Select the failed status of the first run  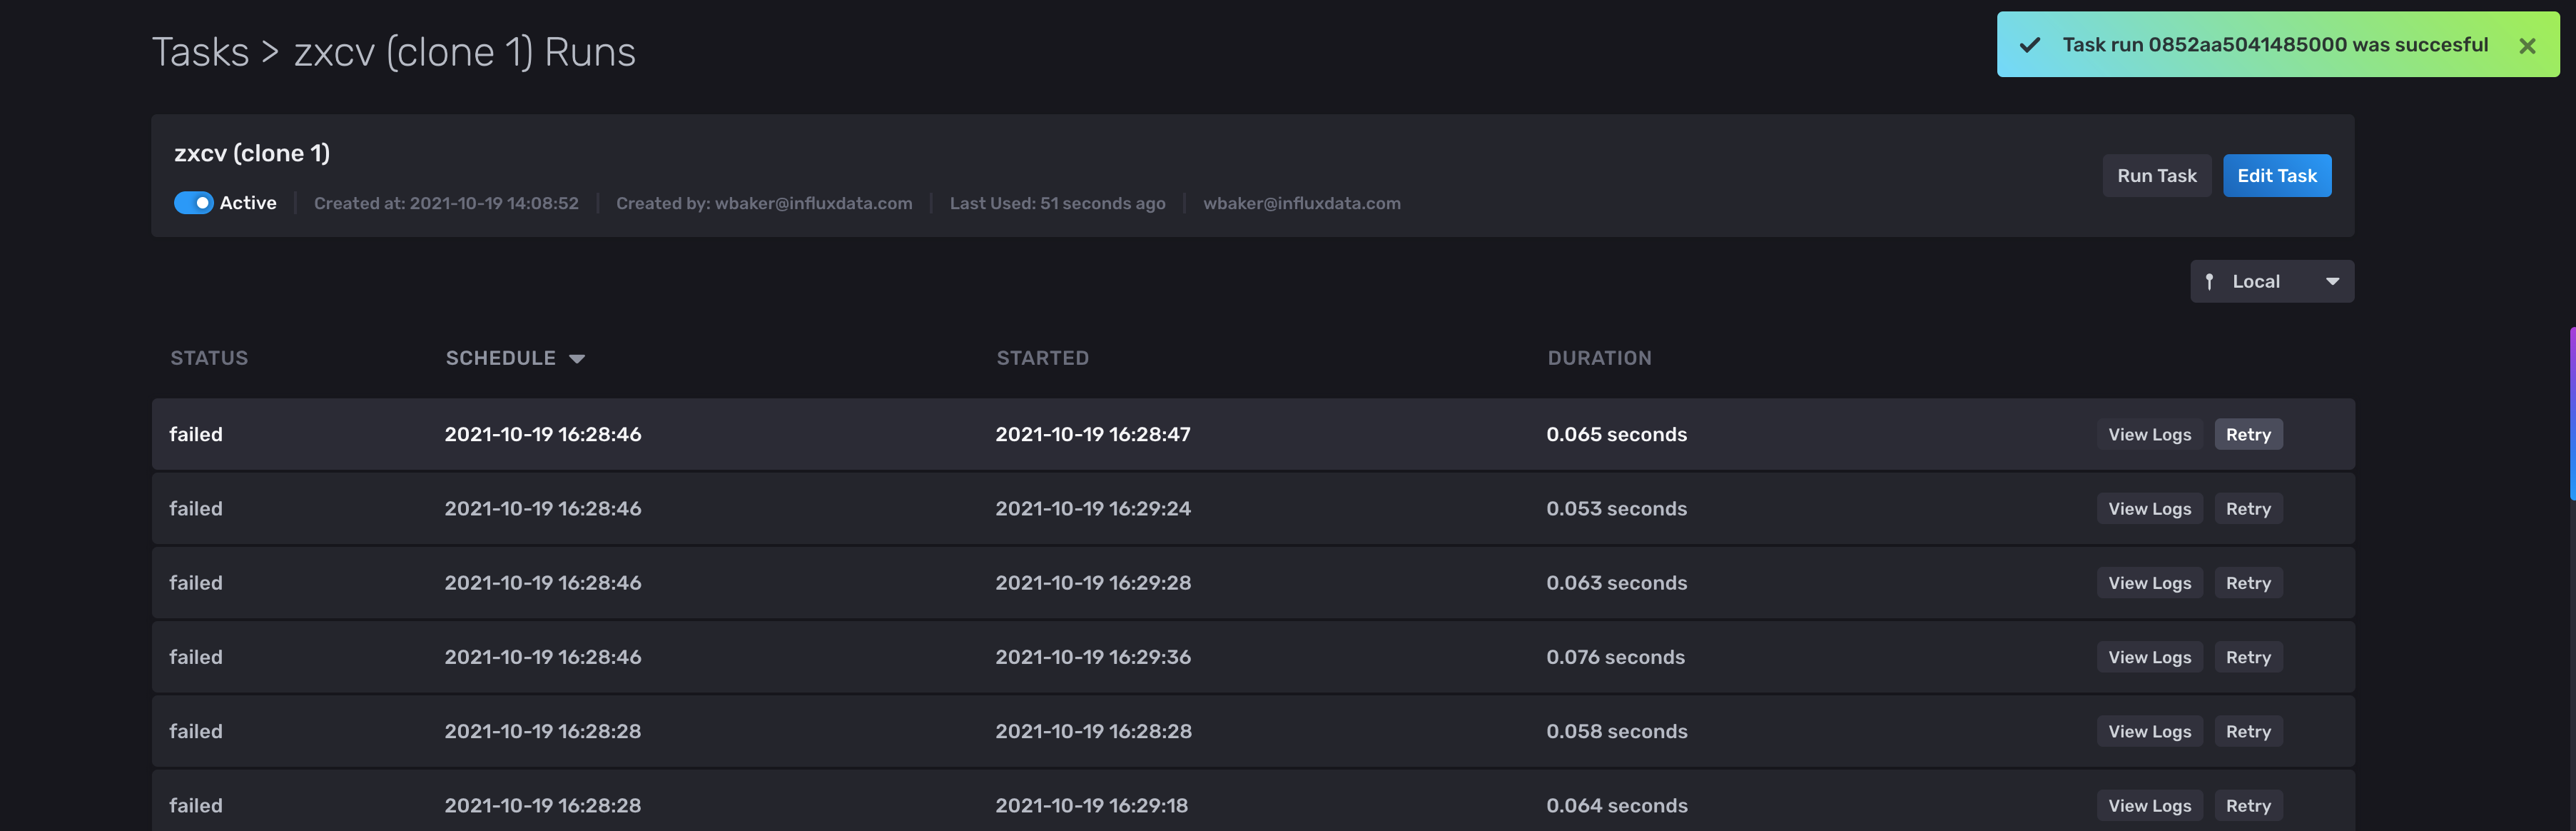(x=196, y=434)
